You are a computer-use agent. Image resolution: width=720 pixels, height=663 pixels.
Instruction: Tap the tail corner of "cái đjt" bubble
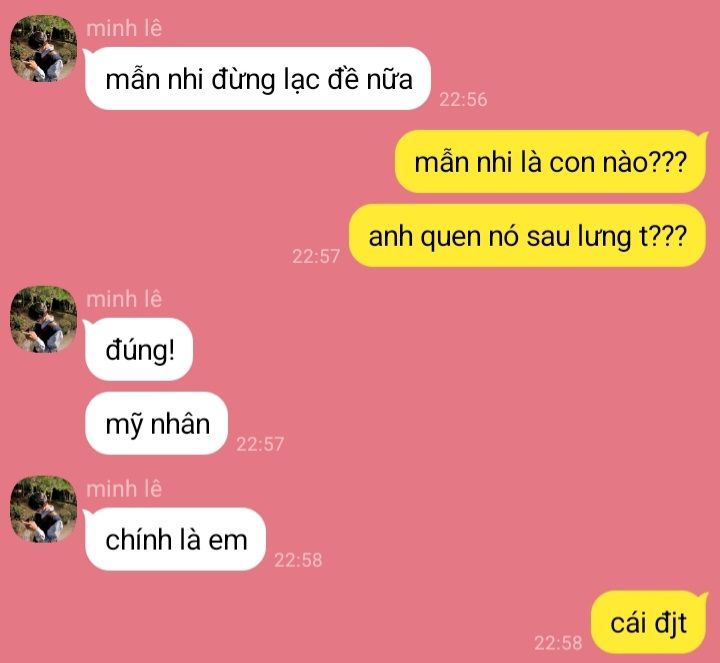tap(703, 596)
